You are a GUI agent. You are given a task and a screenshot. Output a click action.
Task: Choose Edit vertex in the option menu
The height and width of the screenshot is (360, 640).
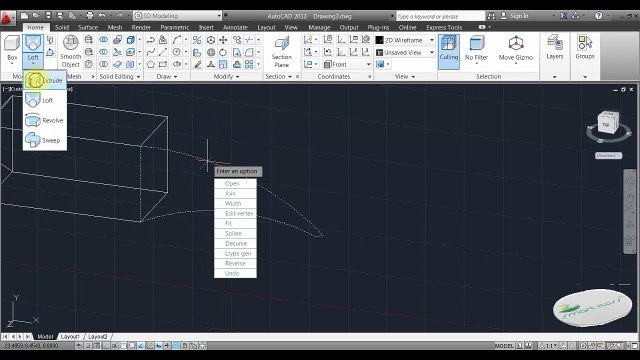pos(235,213)
